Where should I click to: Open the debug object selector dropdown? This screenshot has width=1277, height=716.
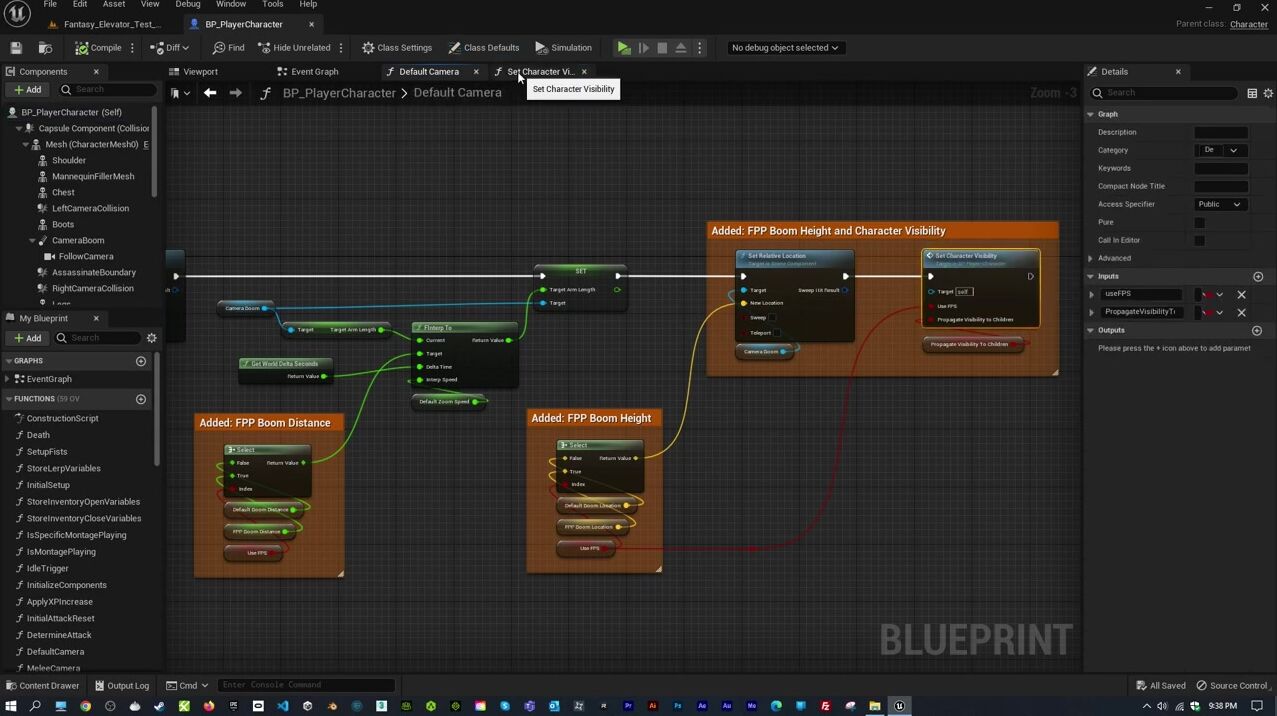[x=785, y=48]
